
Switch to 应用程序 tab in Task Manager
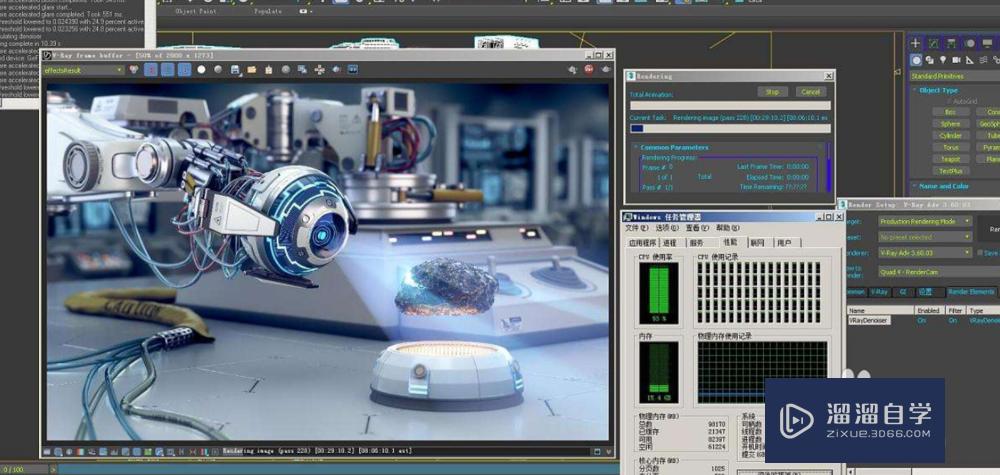click(642, 243)
